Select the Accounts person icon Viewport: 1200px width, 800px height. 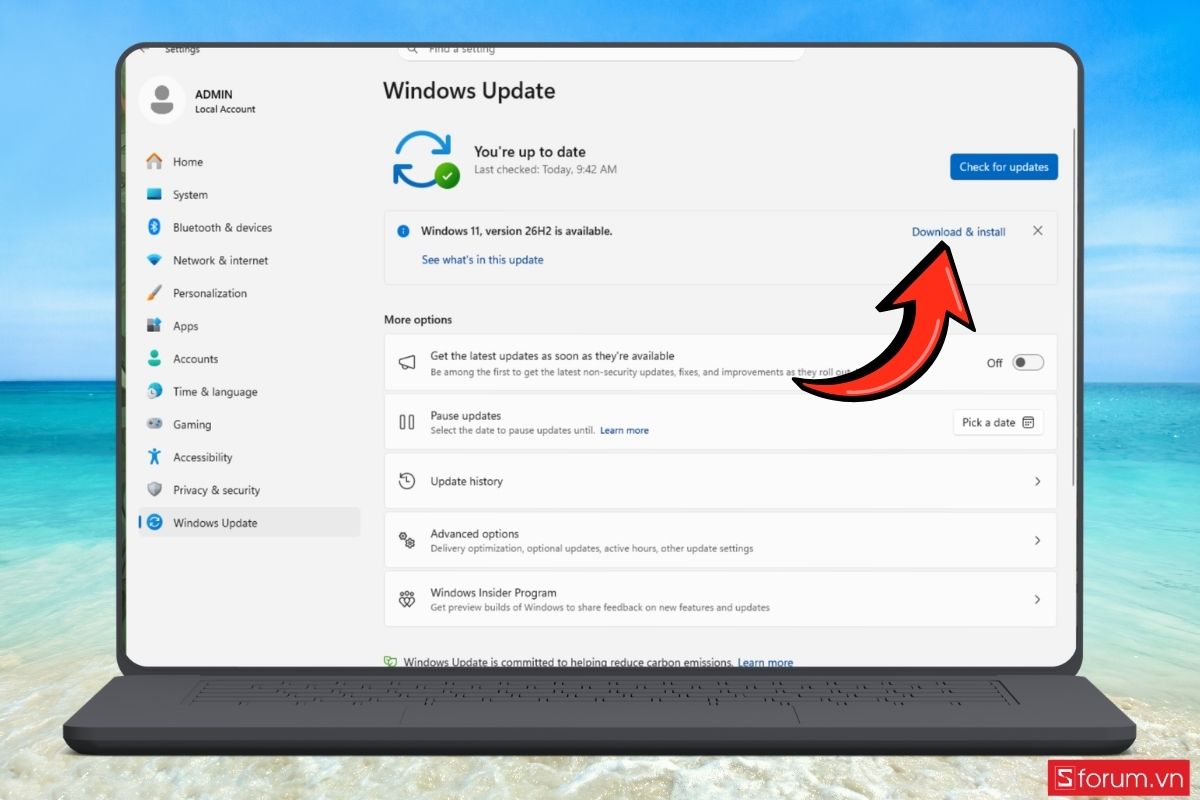(154, 359)
